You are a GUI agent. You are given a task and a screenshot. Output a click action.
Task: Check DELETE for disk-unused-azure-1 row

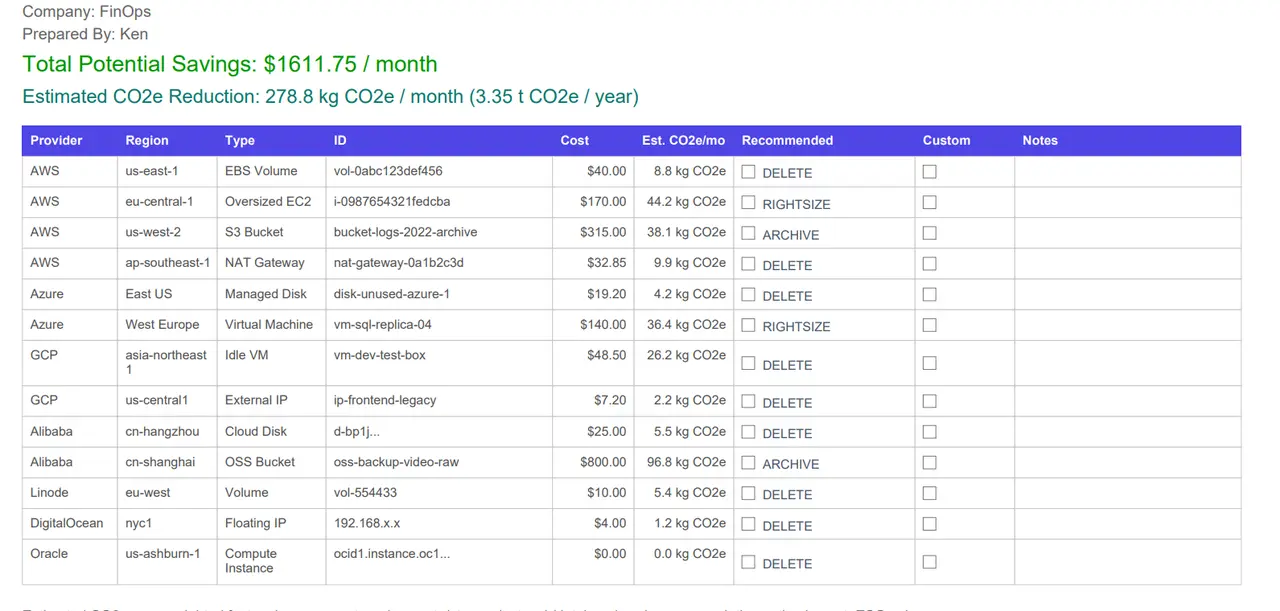(x=748, y=295)
